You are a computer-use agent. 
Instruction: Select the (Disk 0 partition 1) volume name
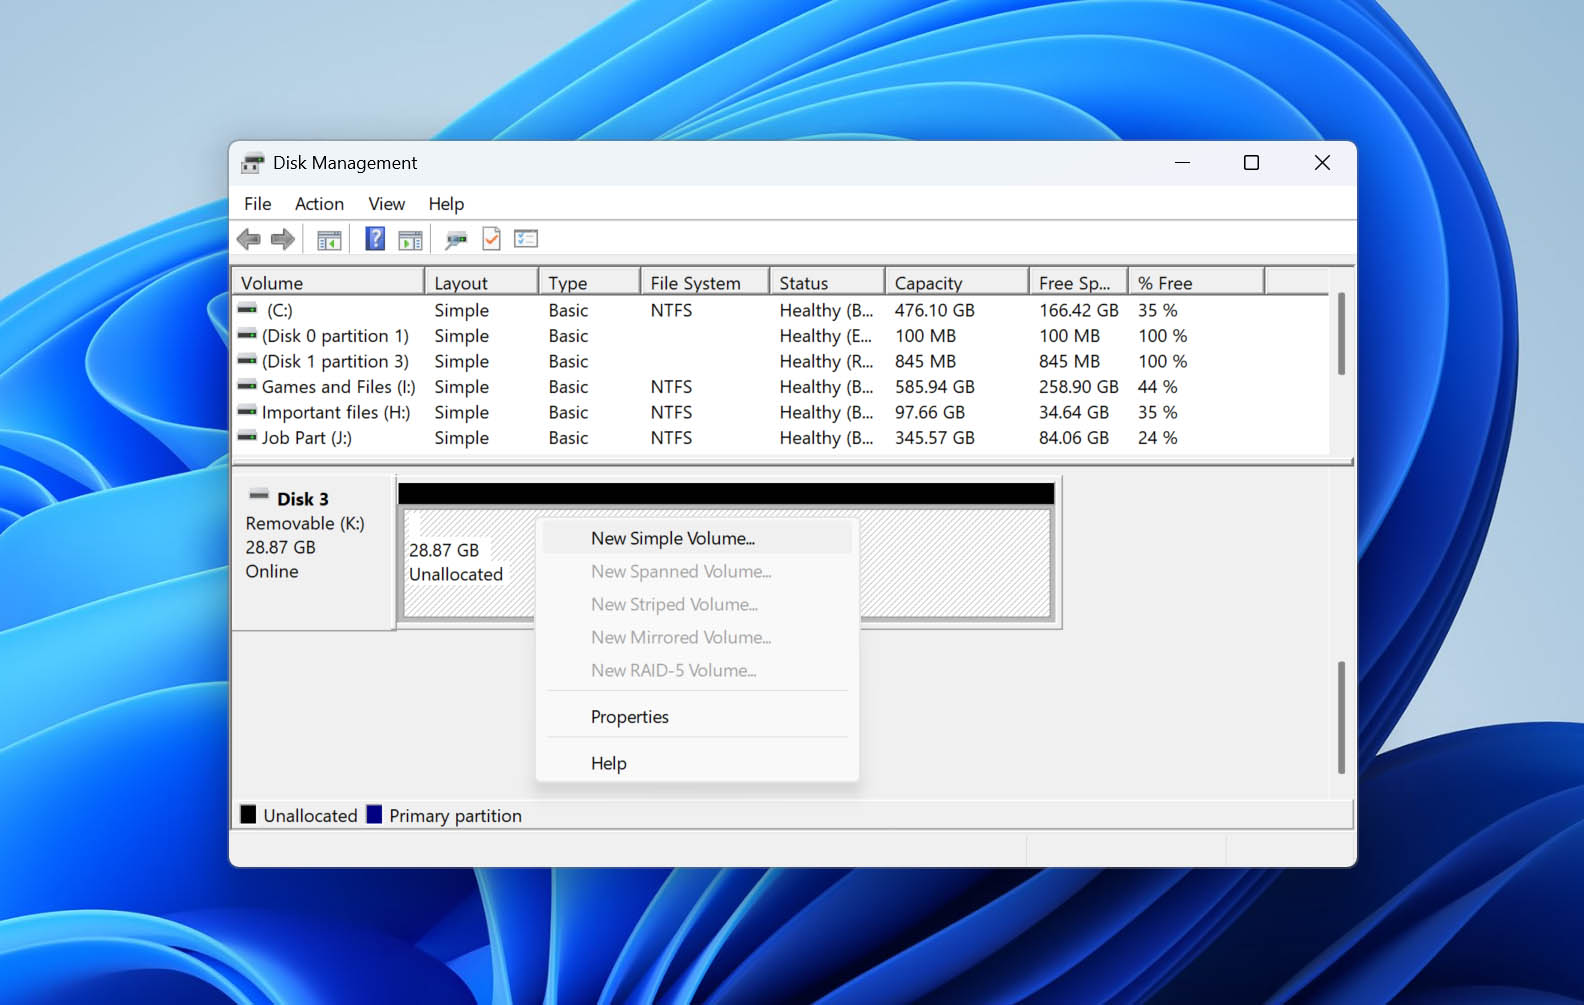point(335,336)
